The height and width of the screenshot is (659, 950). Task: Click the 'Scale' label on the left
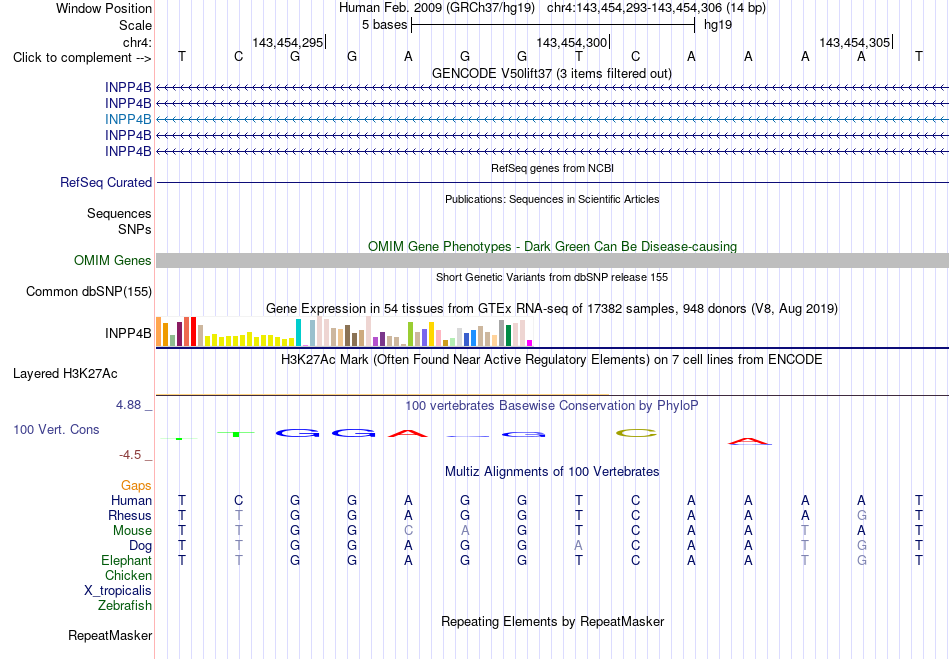click(x=135, y=25)
